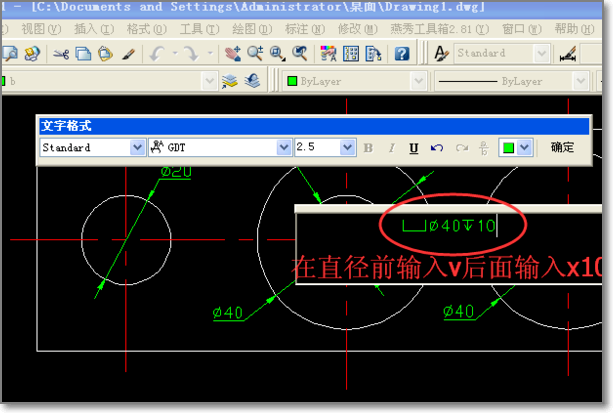Click the 确定 button
This screenshot has height=413, width=613.
point(562,147)
